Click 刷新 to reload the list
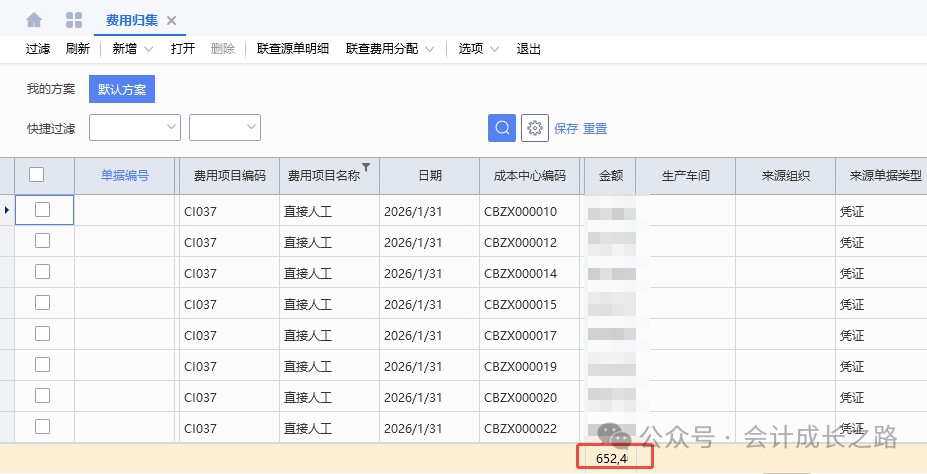This screenshot has height=474, width=927. click(77, 49)
